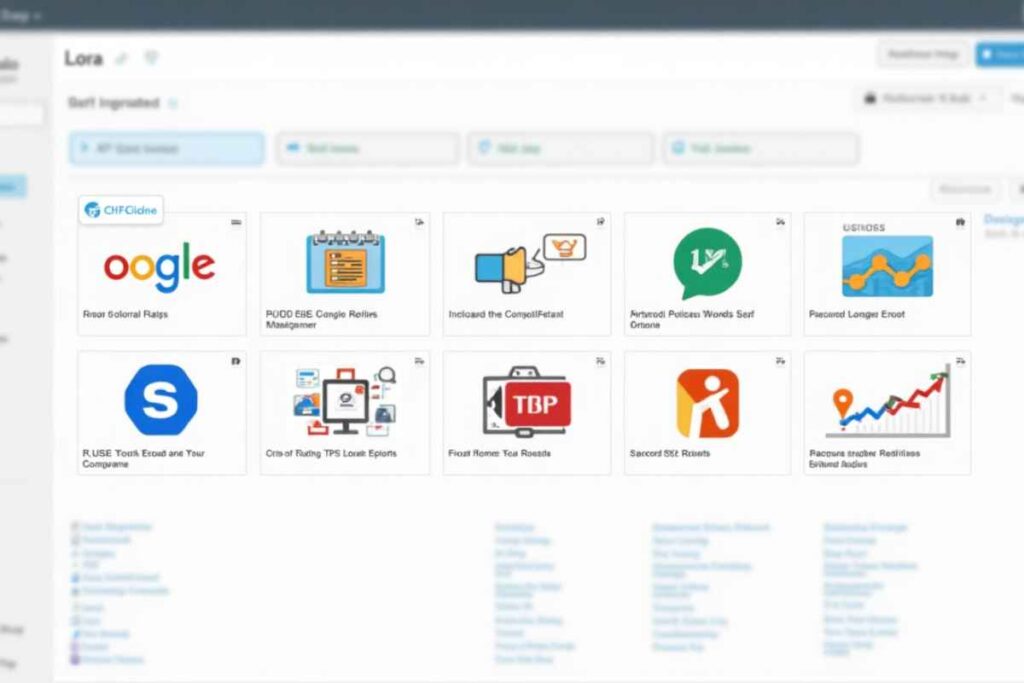This screenshot has width=1024, height=683.
Task: Click the 'Saccord SSE Roberts' caption
Action: (669, 453)
